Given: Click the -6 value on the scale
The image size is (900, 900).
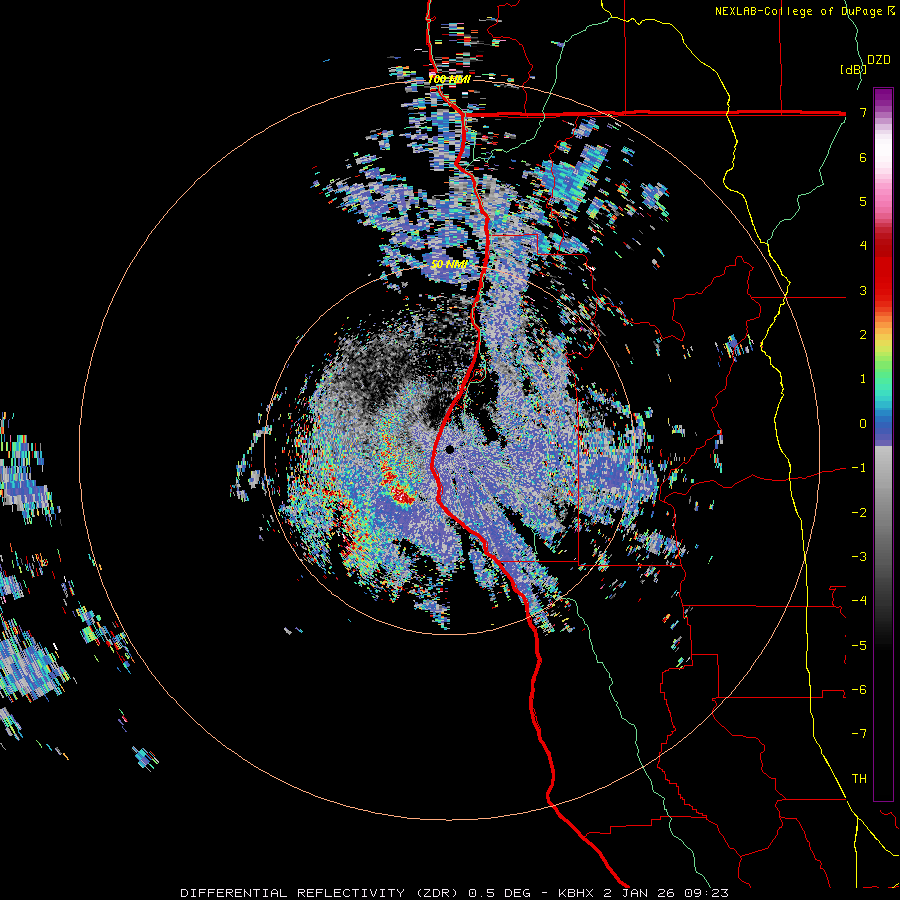Looking at the screenshot, I should (x=859, y=690).
